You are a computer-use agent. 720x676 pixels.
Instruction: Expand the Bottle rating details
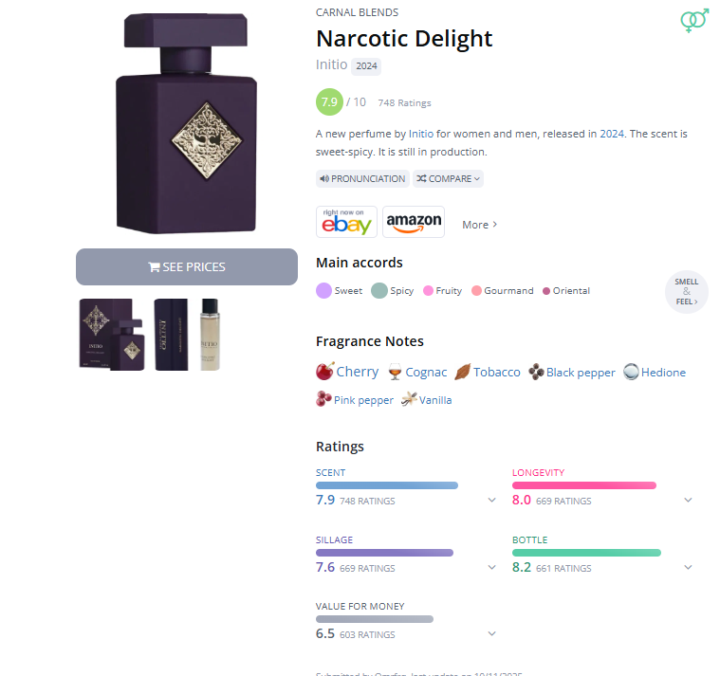[688, 567]
